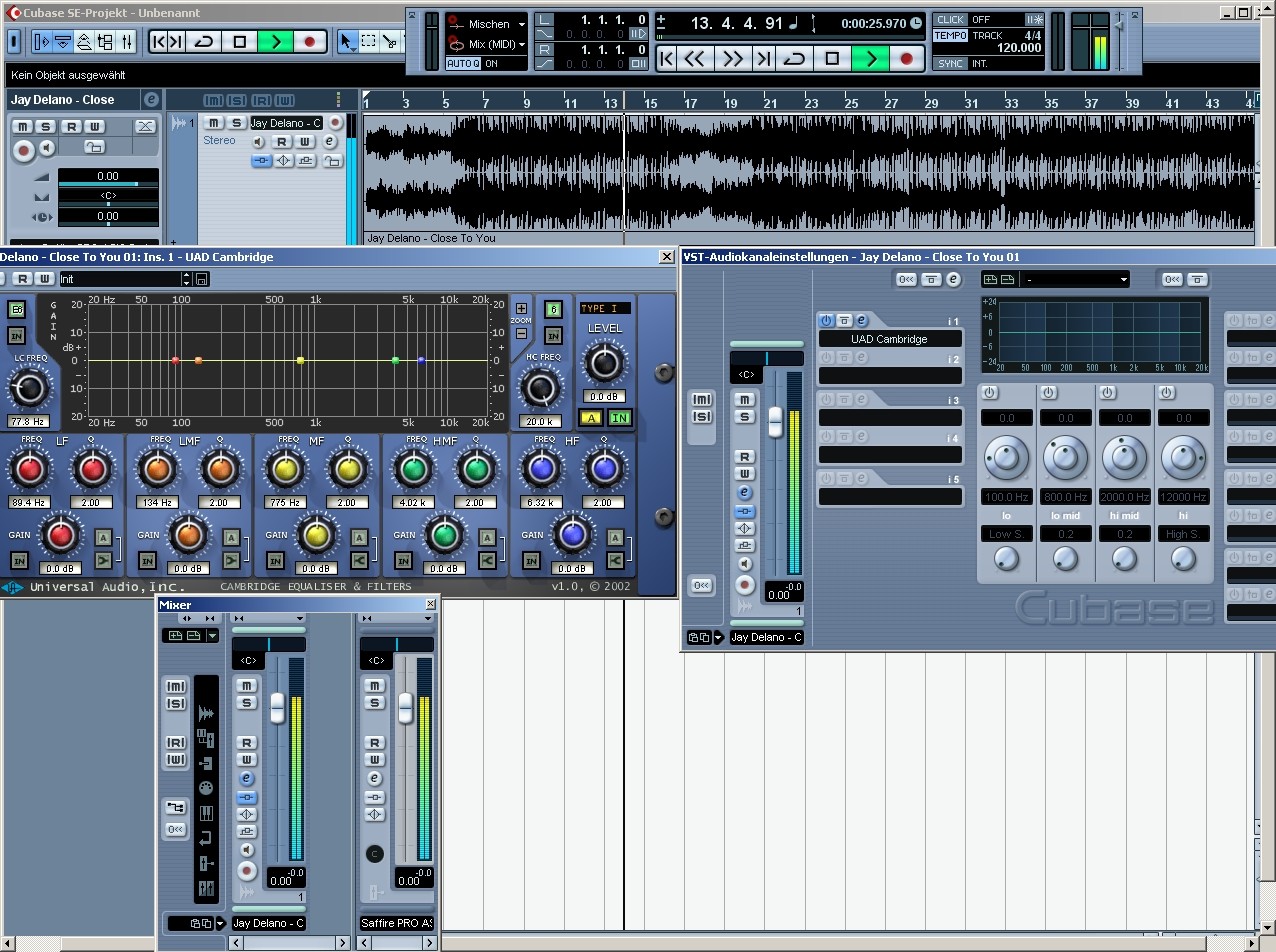Record-enable the Jay Delano track in the track list
This screenshot has width=1276, height=952.
coord(335,123)
